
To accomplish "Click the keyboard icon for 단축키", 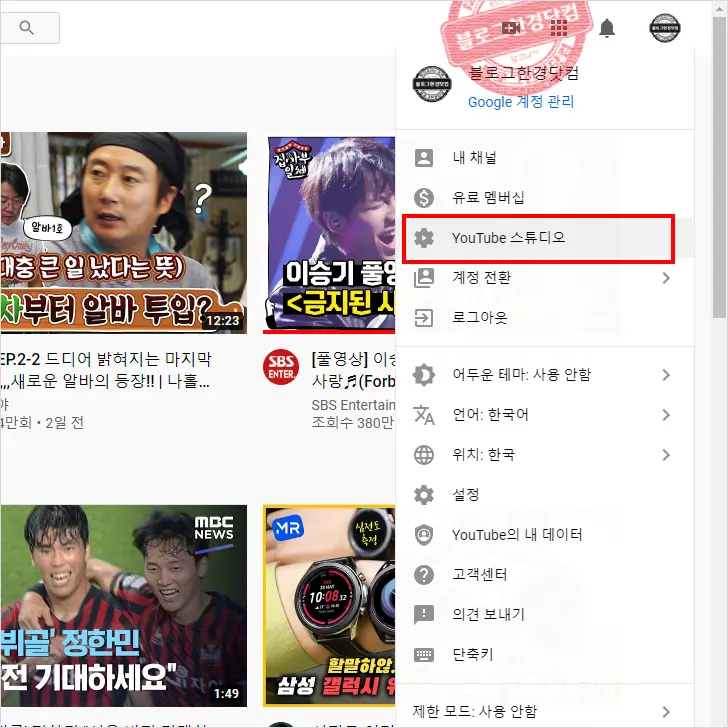I will (423, 655).
